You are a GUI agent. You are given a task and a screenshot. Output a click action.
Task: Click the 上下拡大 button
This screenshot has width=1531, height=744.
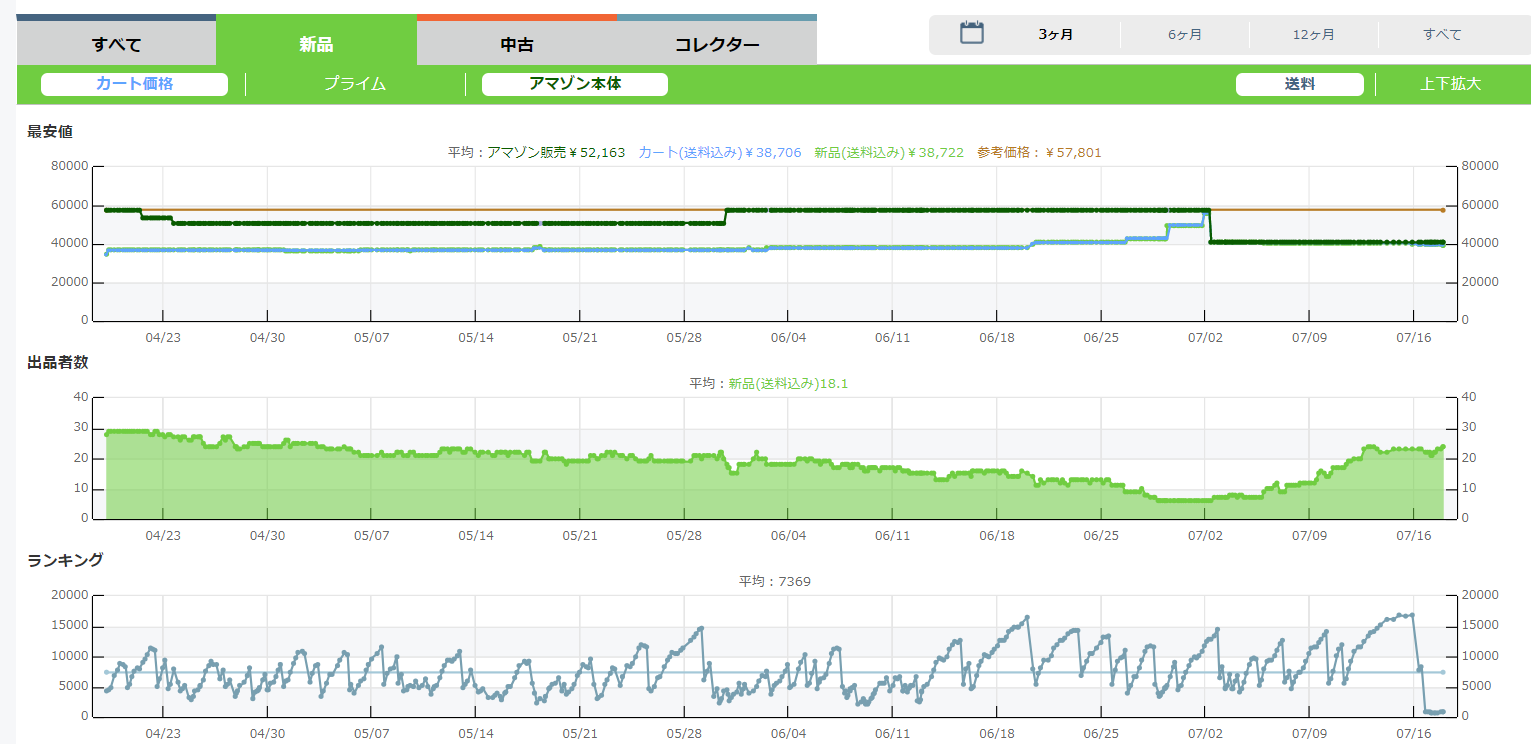coord(1450,84)
